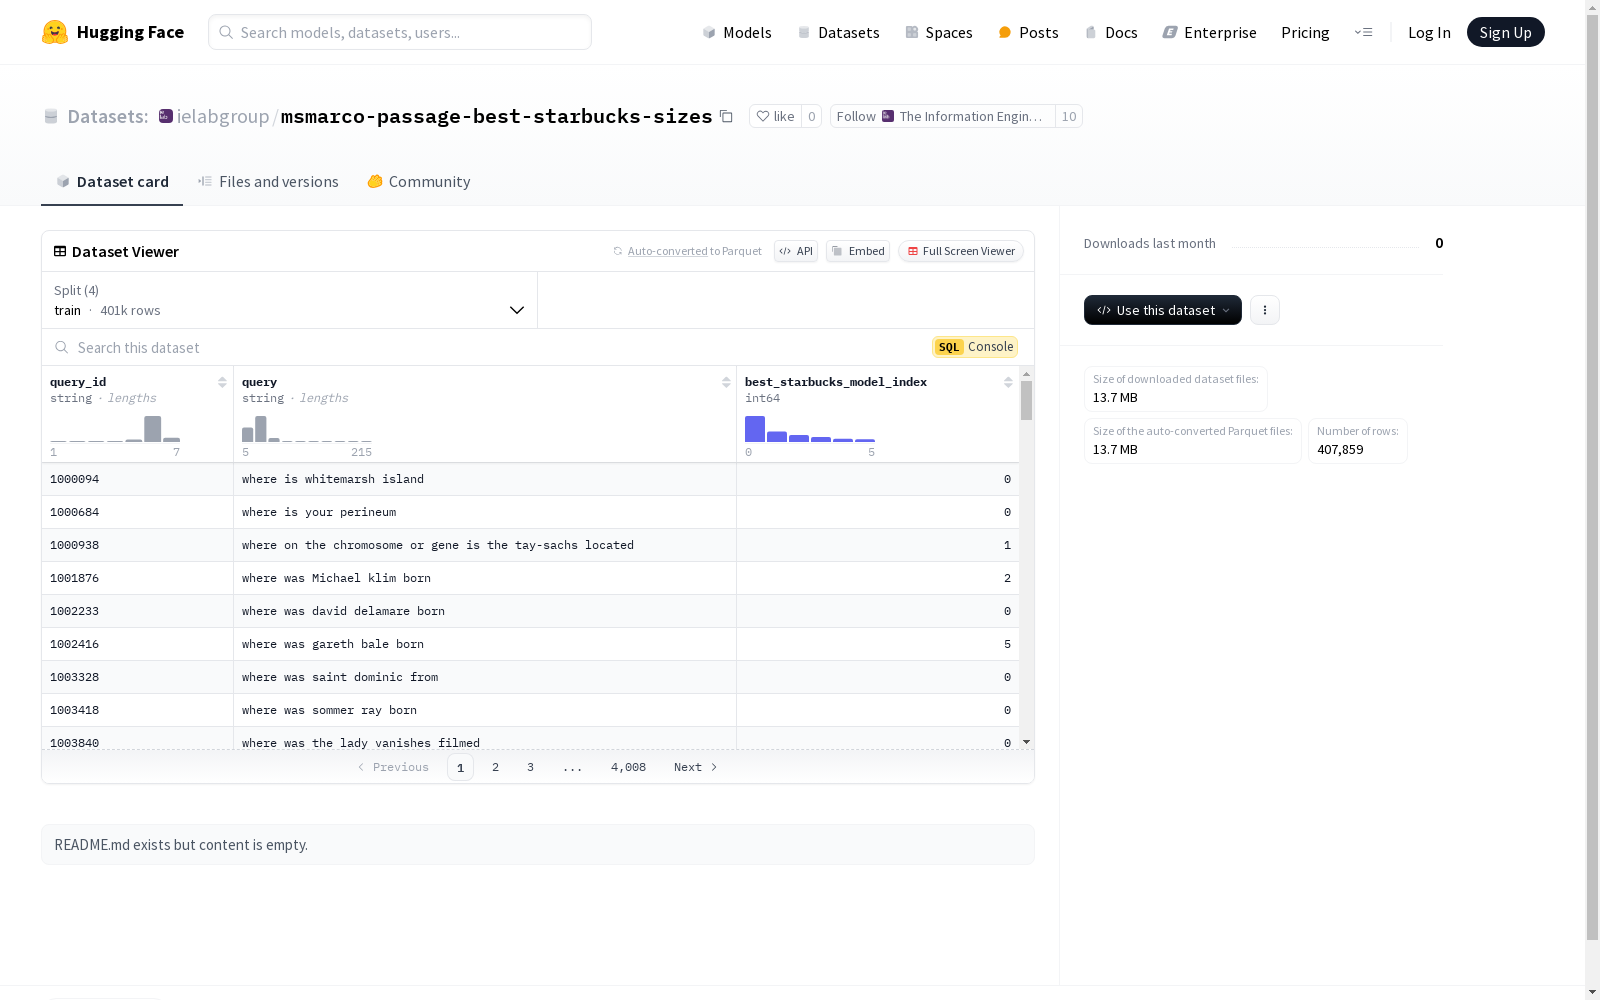This screenshot has height=1000, width=1600.
Task: Follow The Information Engineering group
Action: pos(942,117)
